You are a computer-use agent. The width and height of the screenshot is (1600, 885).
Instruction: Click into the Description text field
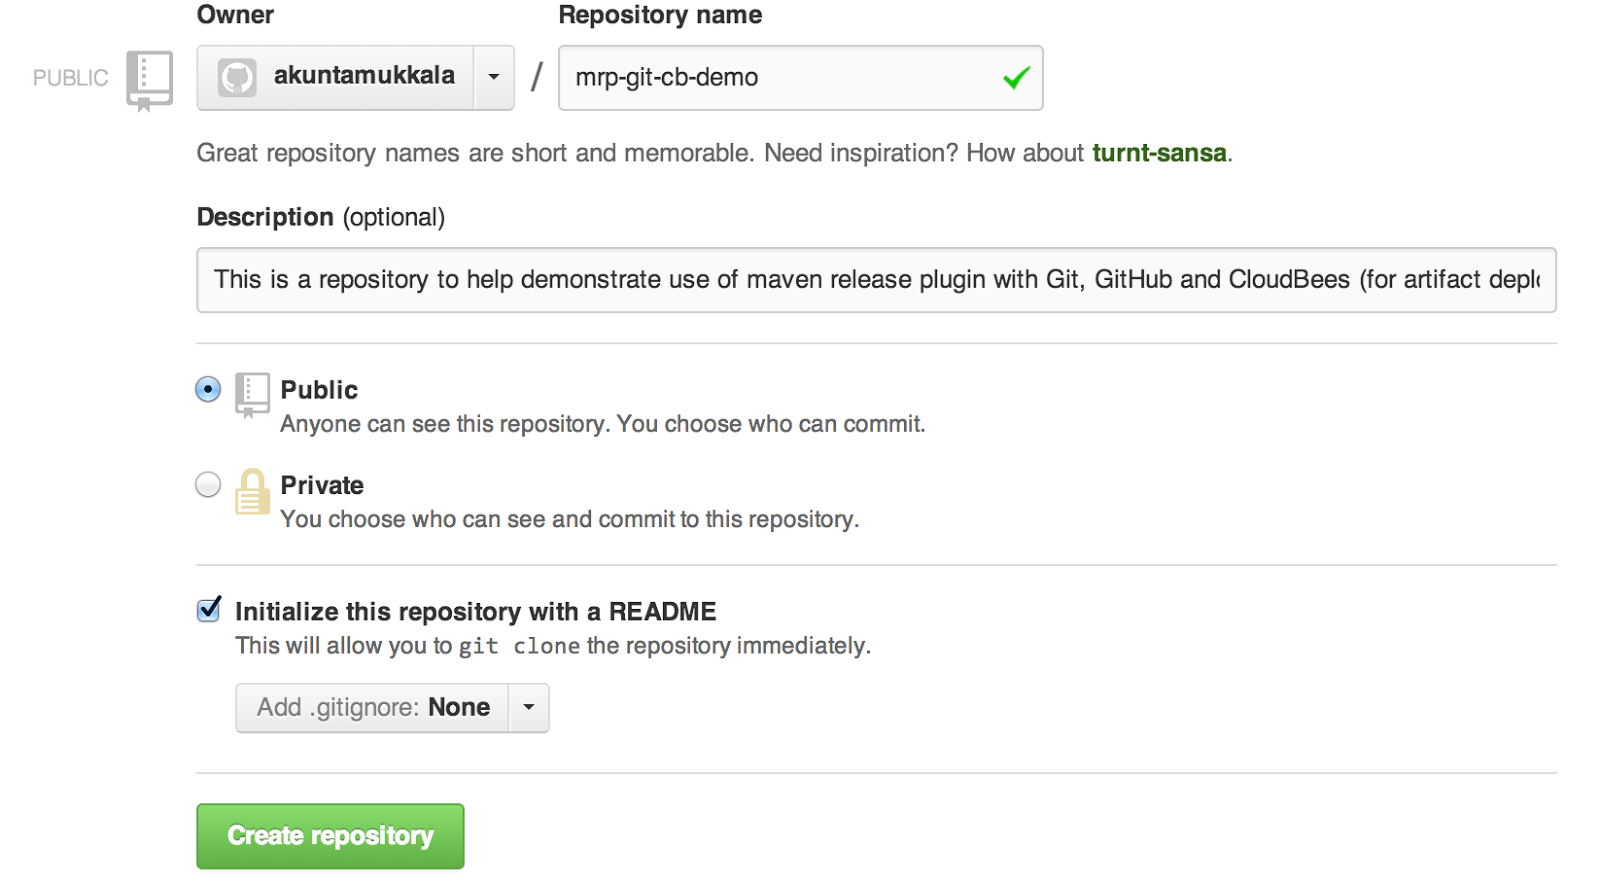[876, 280]
